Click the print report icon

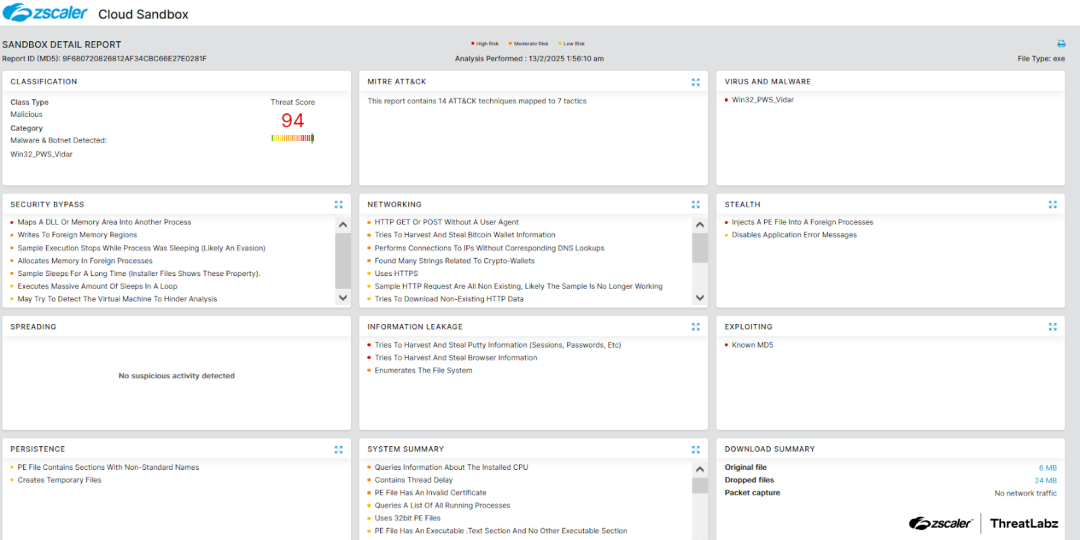coord(1061,44)
